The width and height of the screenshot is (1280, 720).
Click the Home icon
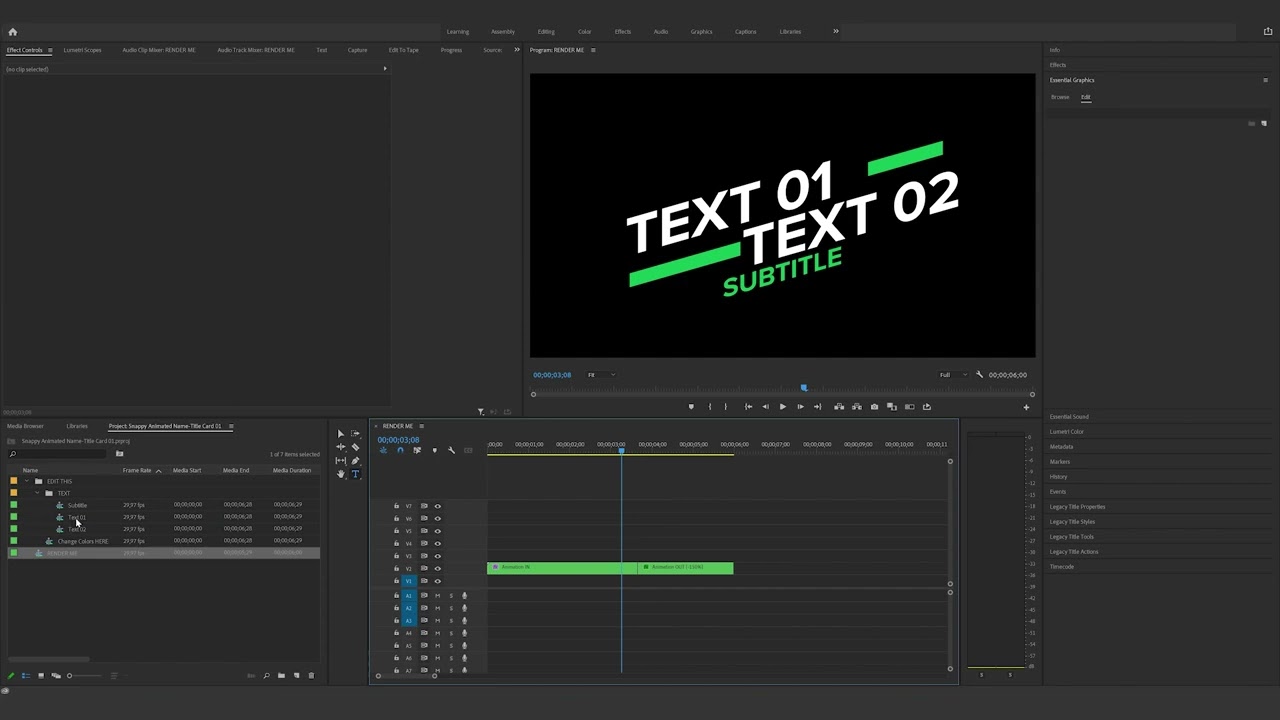12,31
